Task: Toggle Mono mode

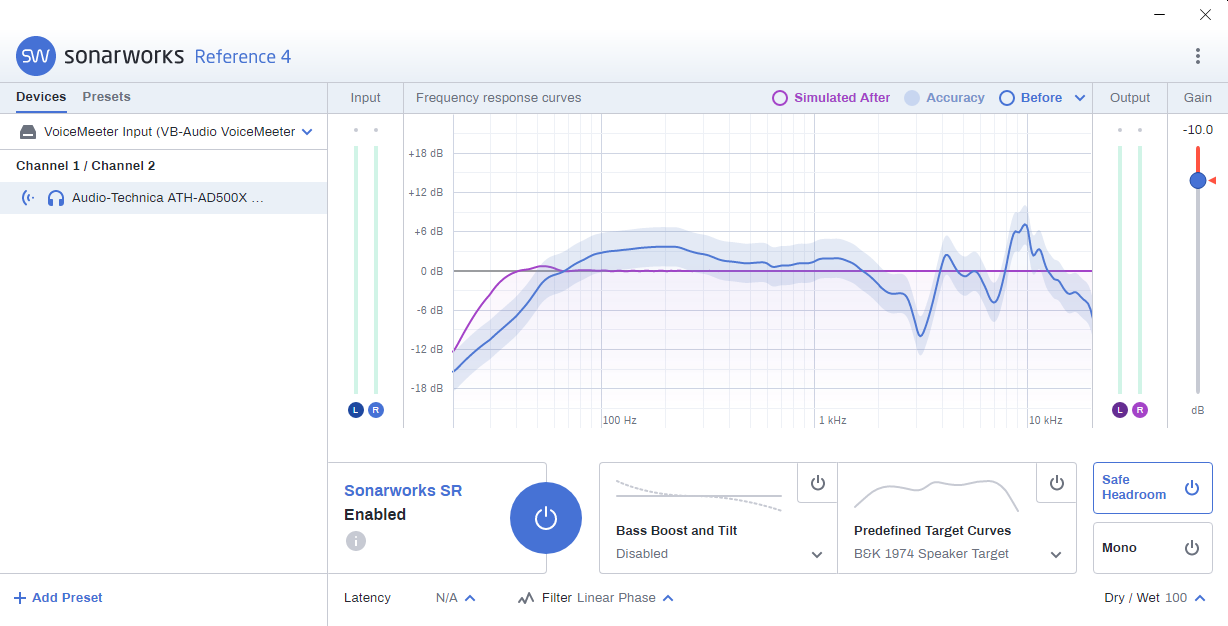Action: click(1152, 548)
